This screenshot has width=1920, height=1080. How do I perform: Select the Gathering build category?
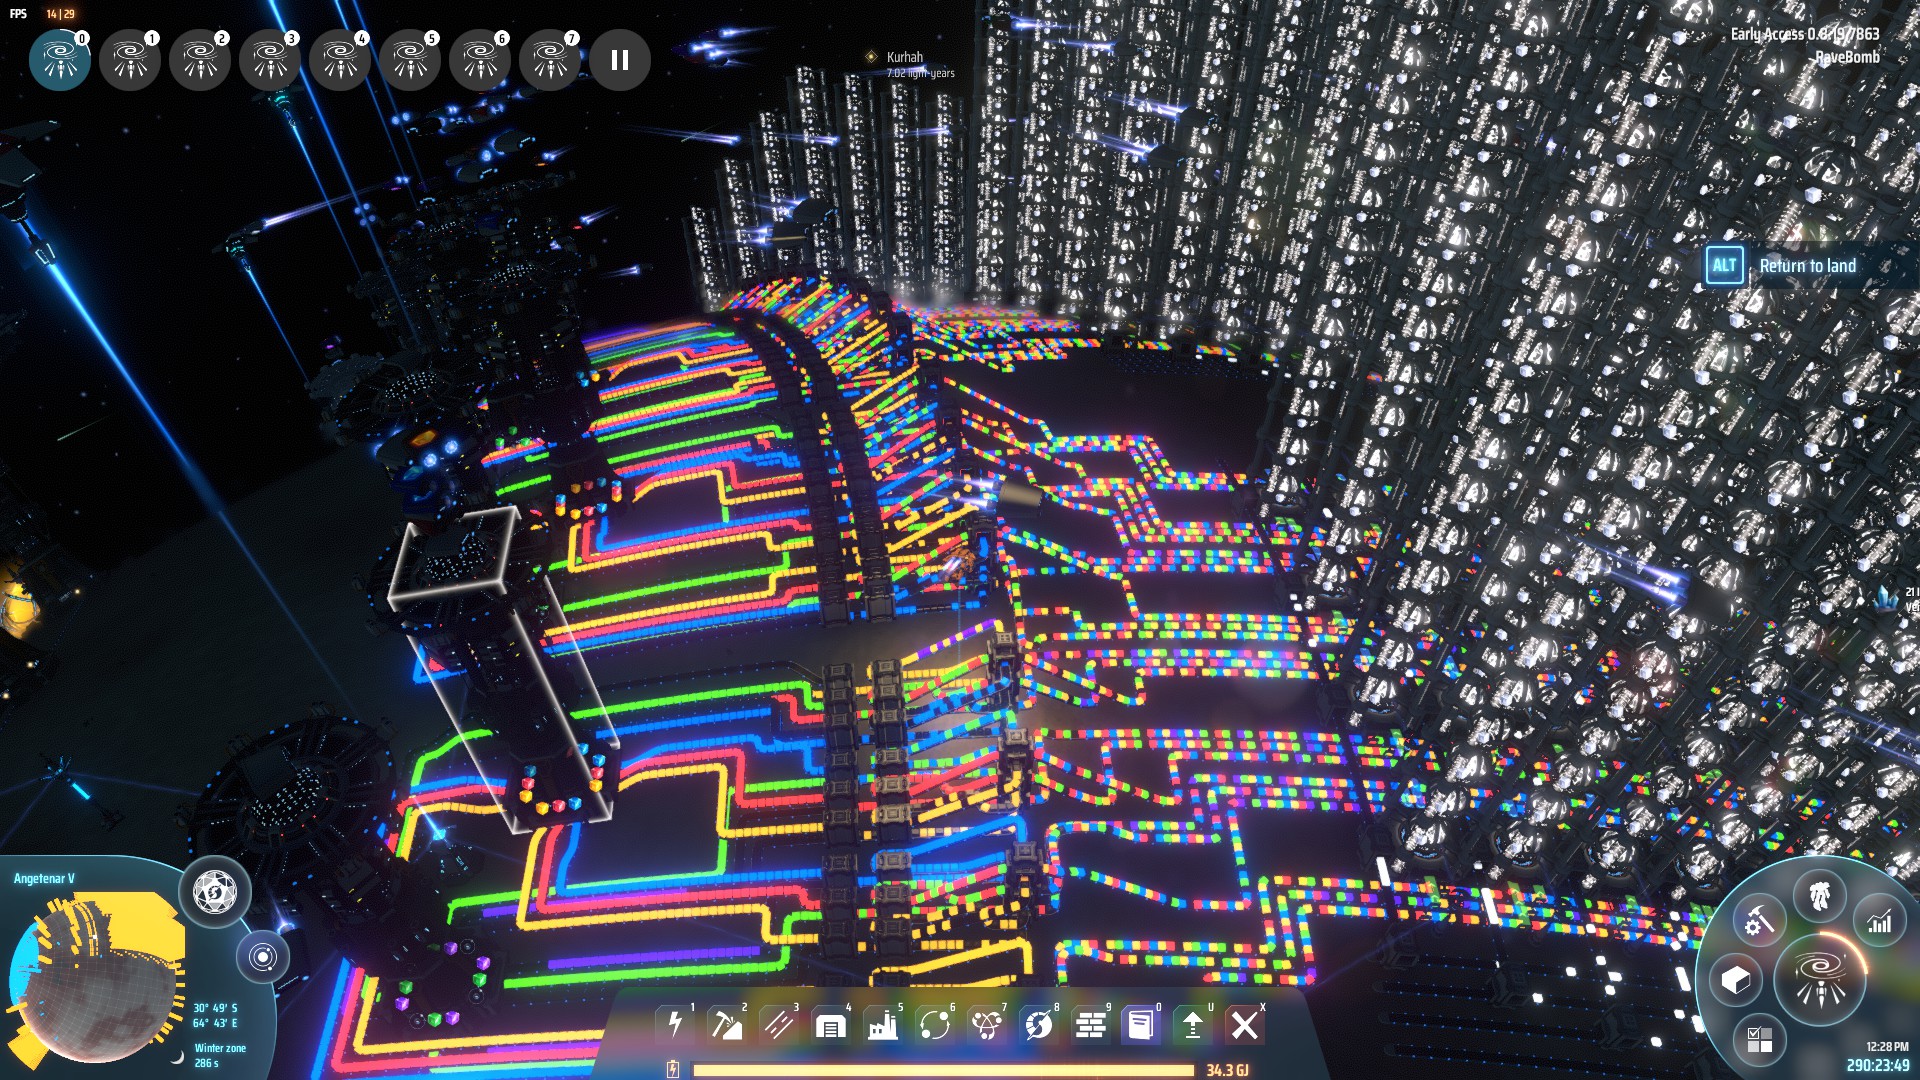727,1025
